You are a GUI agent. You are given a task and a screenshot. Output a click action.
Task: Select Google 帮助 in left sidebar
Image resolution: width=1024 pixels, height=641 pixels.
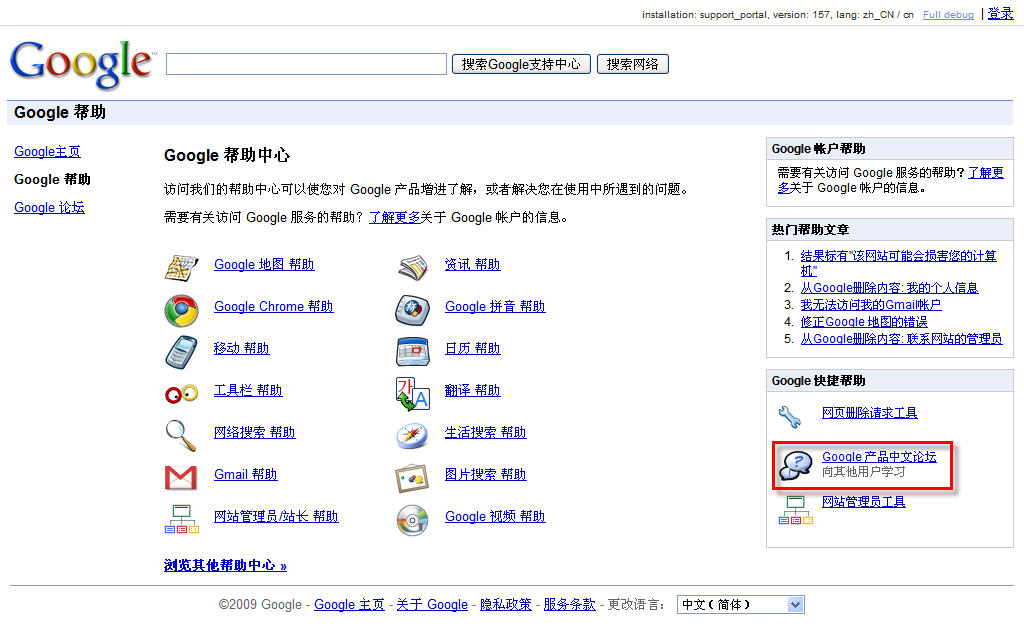pos(52,180)
